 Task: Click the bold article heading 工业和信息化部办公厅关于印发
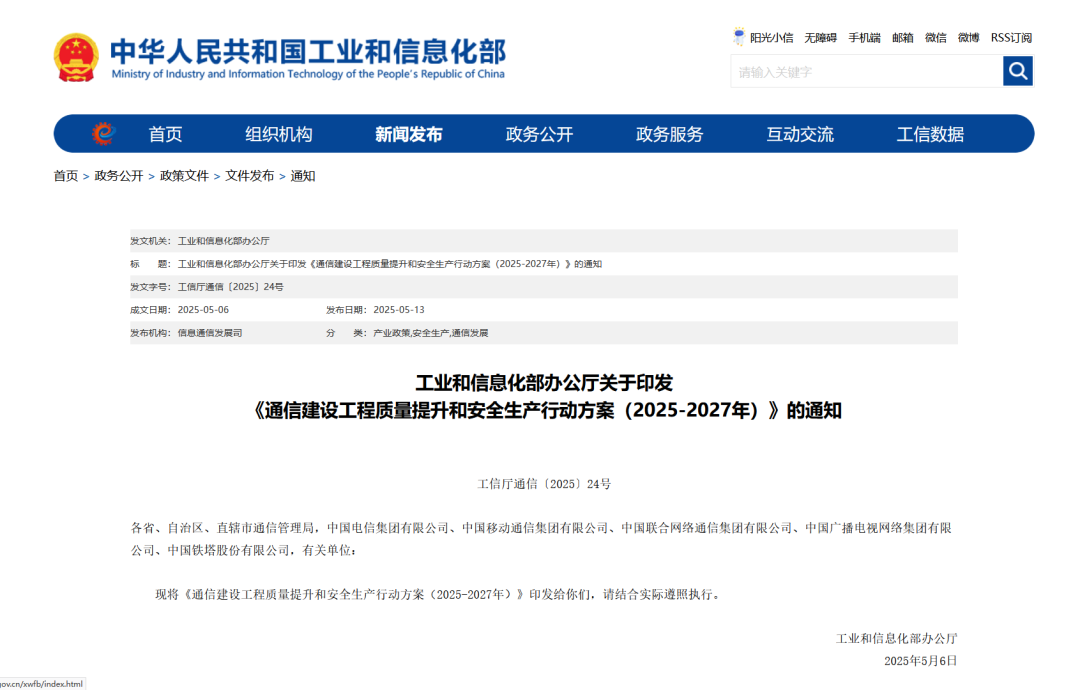pos(544,383)
